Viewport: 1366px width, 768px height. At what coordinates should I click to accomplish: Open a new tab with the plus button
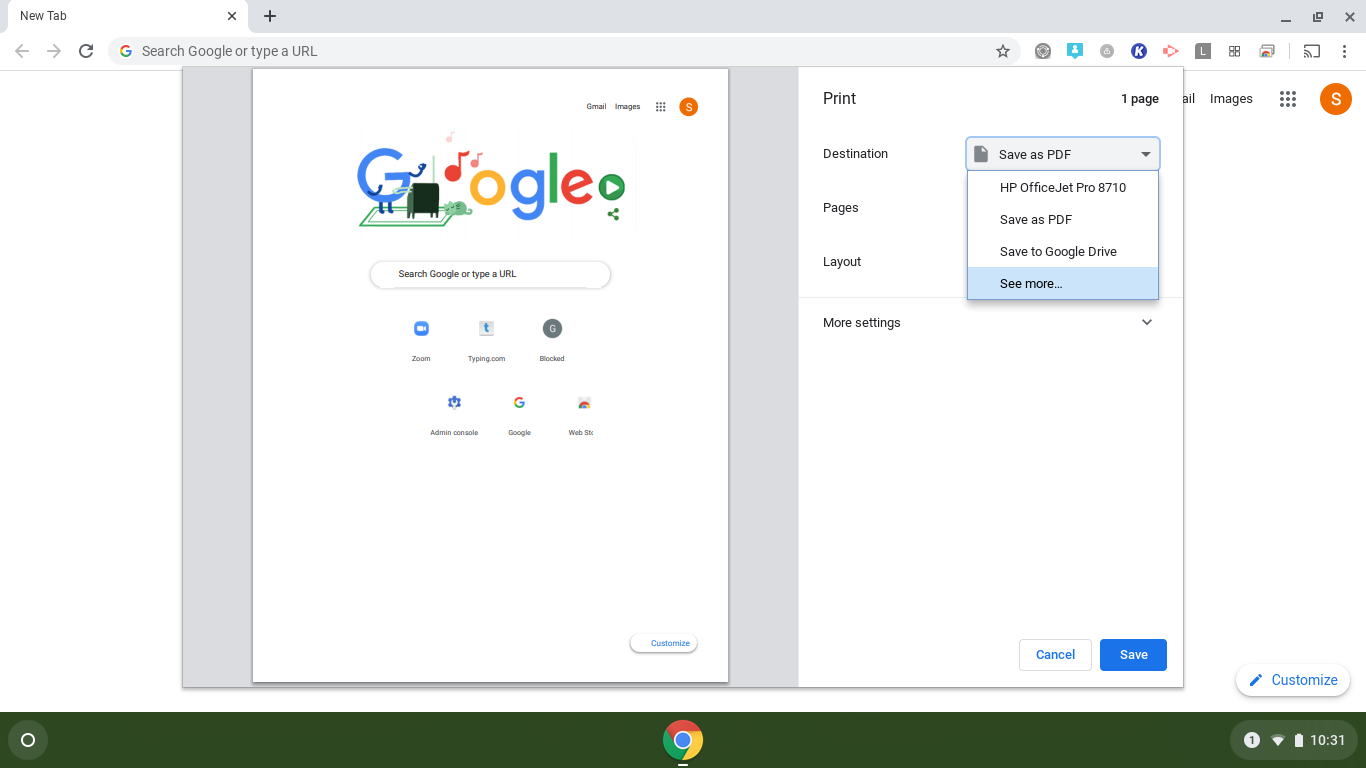[x=270, y=16]
